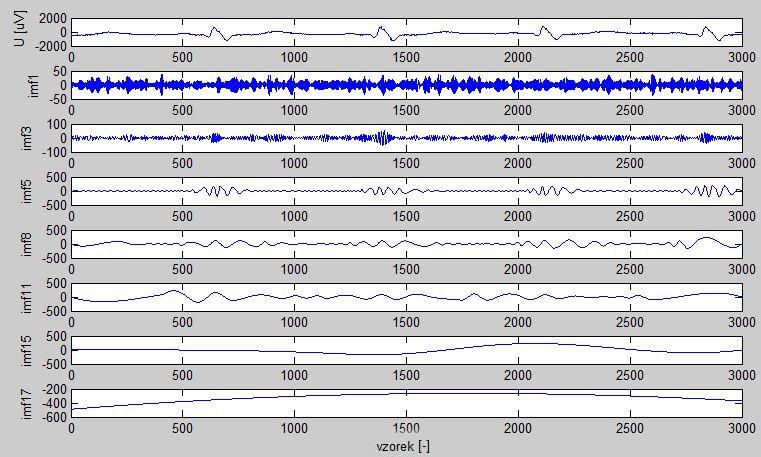Click x-tick '1500' below the imf3 plot
The height and width of the screenshot is (457, 761).
[406, 163]
